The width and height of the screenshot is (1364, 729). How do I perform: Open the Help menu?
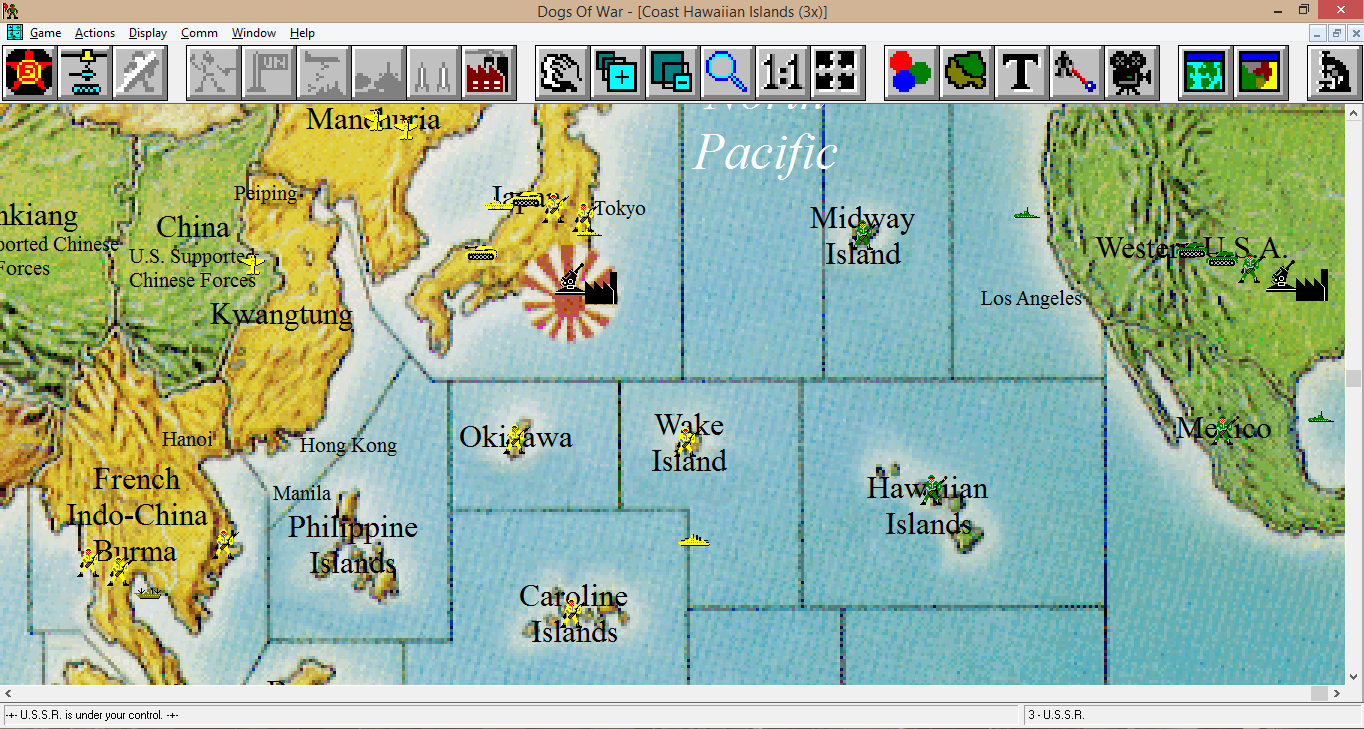point(302,33)
